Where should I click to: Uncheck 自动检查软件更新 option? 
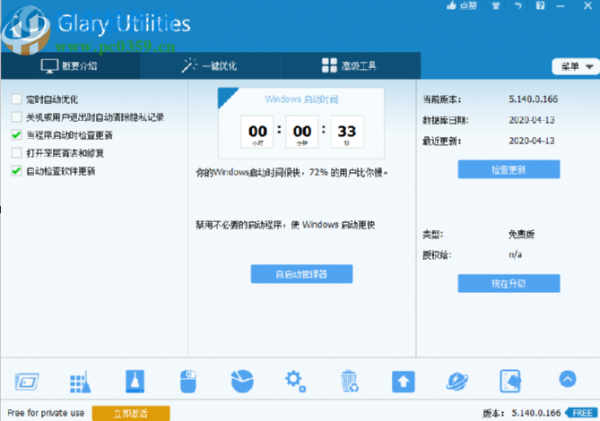(x=16, y=171)
